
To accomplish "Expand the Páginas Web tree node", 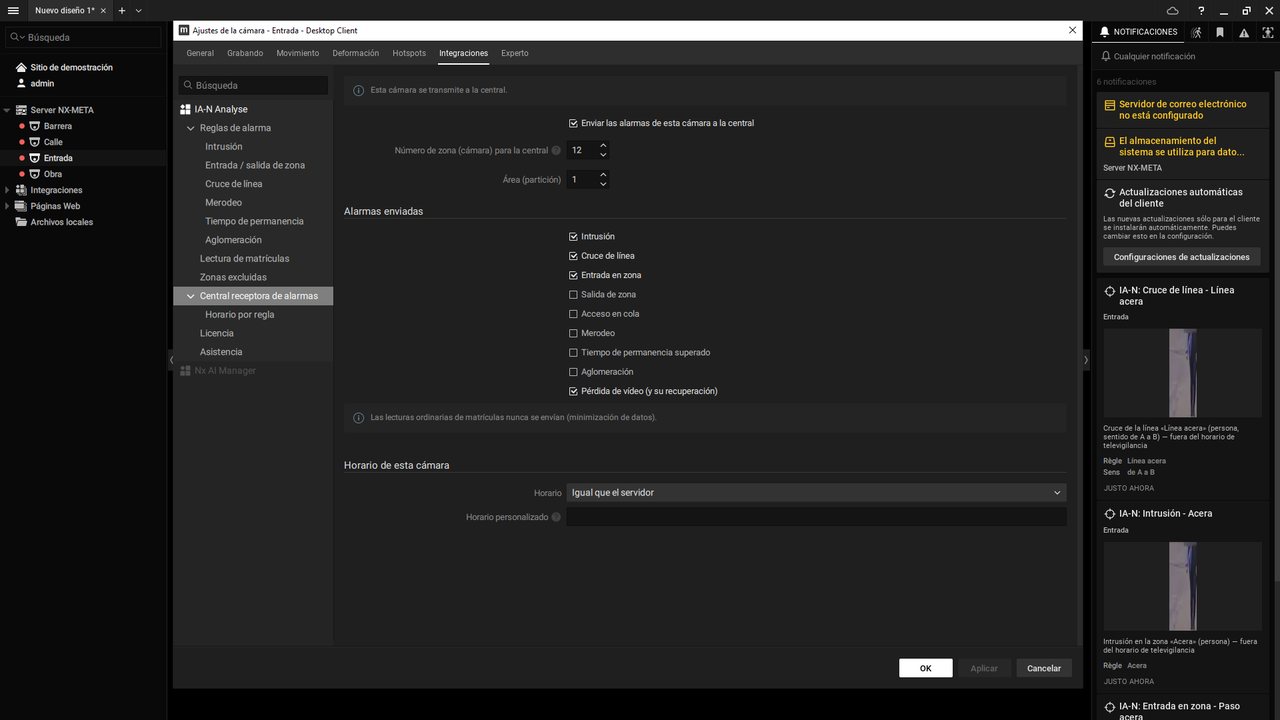I will pyautogui.click(x=7, y=206).
